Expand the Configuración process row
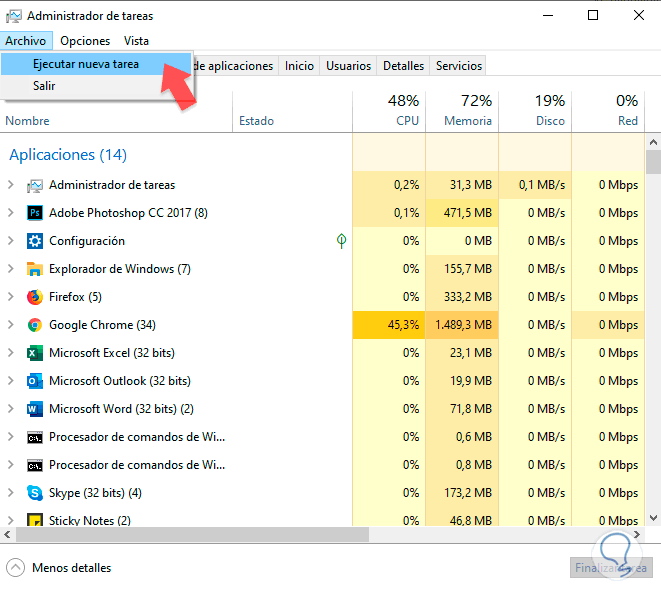Image resolution: width=661 pixels, height=590 pixels. click(11, 241)
